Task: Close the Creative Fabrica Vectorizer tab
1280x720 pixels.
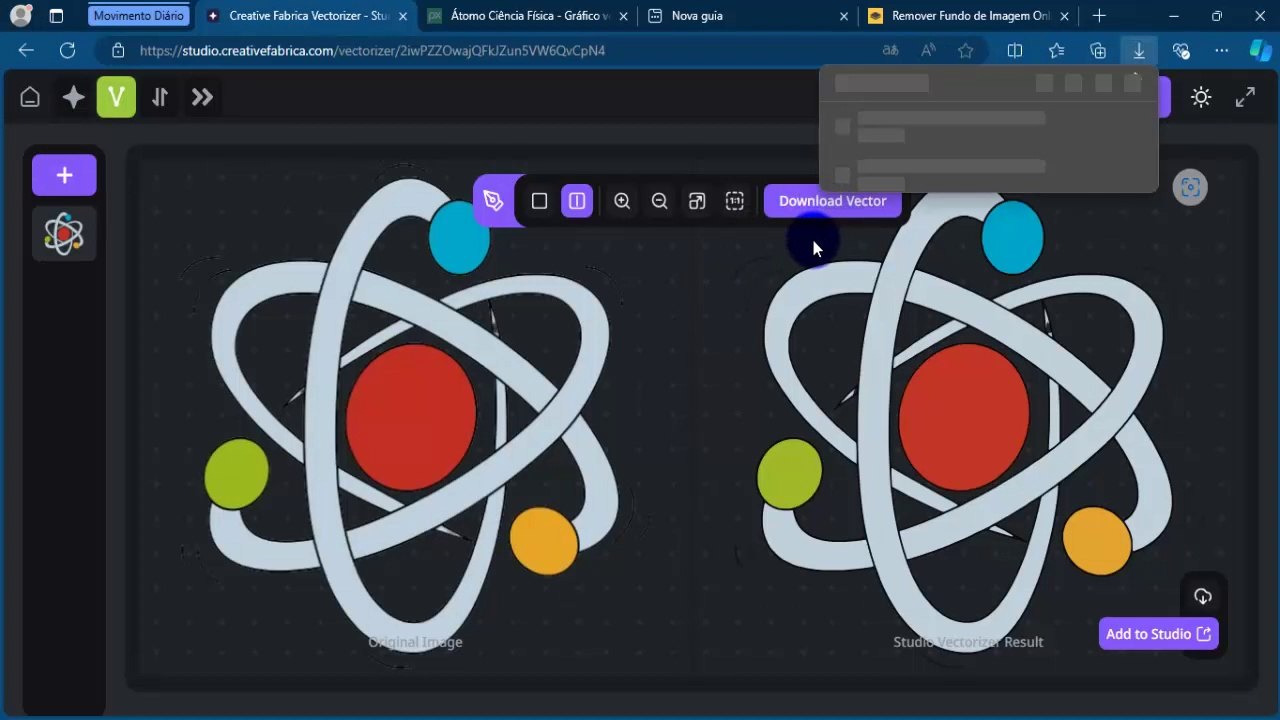Action: (403, 16)
